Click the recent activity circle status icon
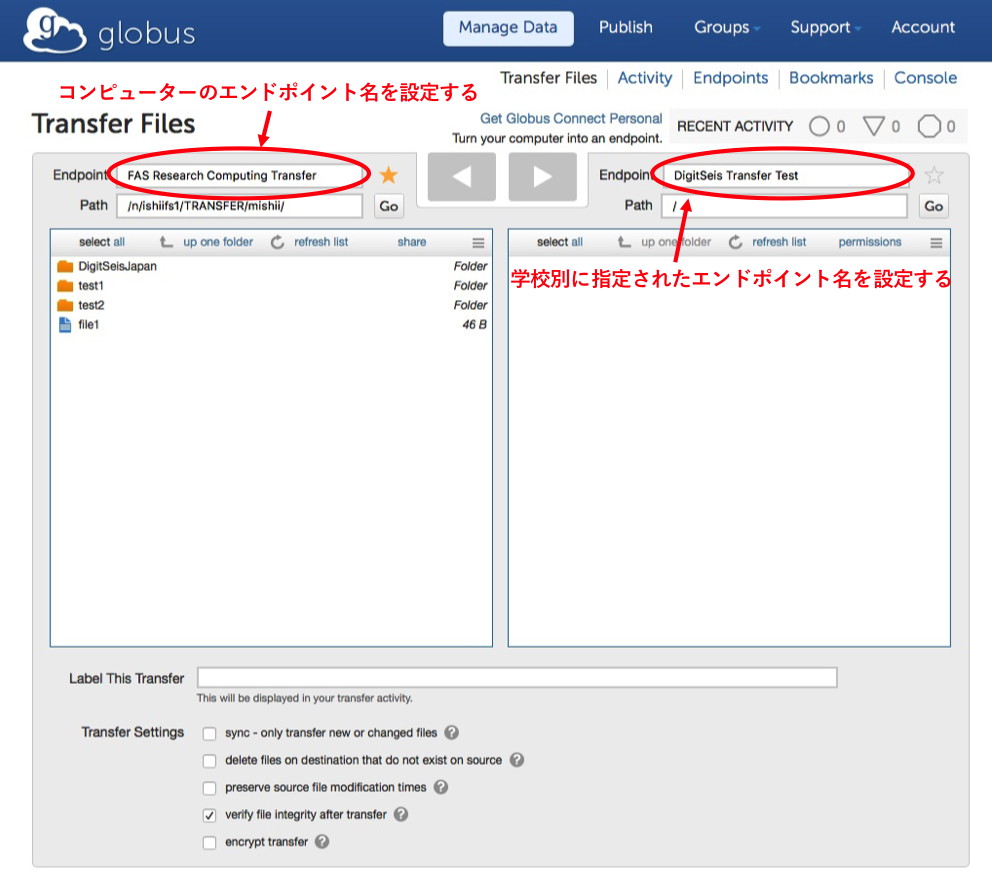 pyautogui.click(x=819, y=126)
